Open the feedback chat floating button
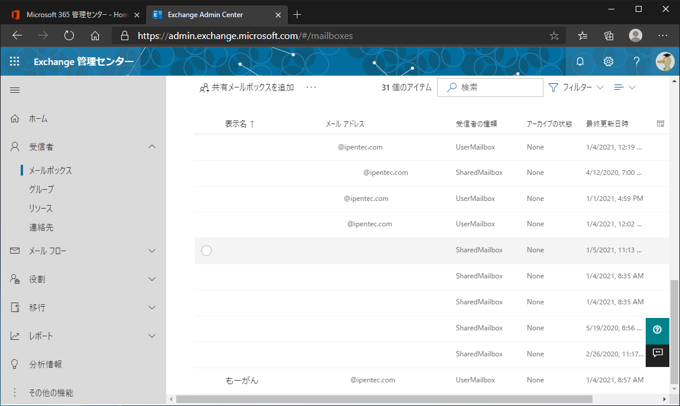 click(x=657, y=353)
